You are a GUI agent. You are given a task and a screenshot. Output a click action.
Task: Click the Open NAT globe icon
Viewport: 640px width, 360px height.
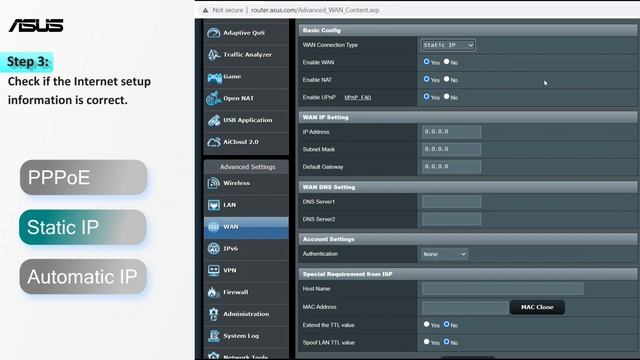point(213,98)
